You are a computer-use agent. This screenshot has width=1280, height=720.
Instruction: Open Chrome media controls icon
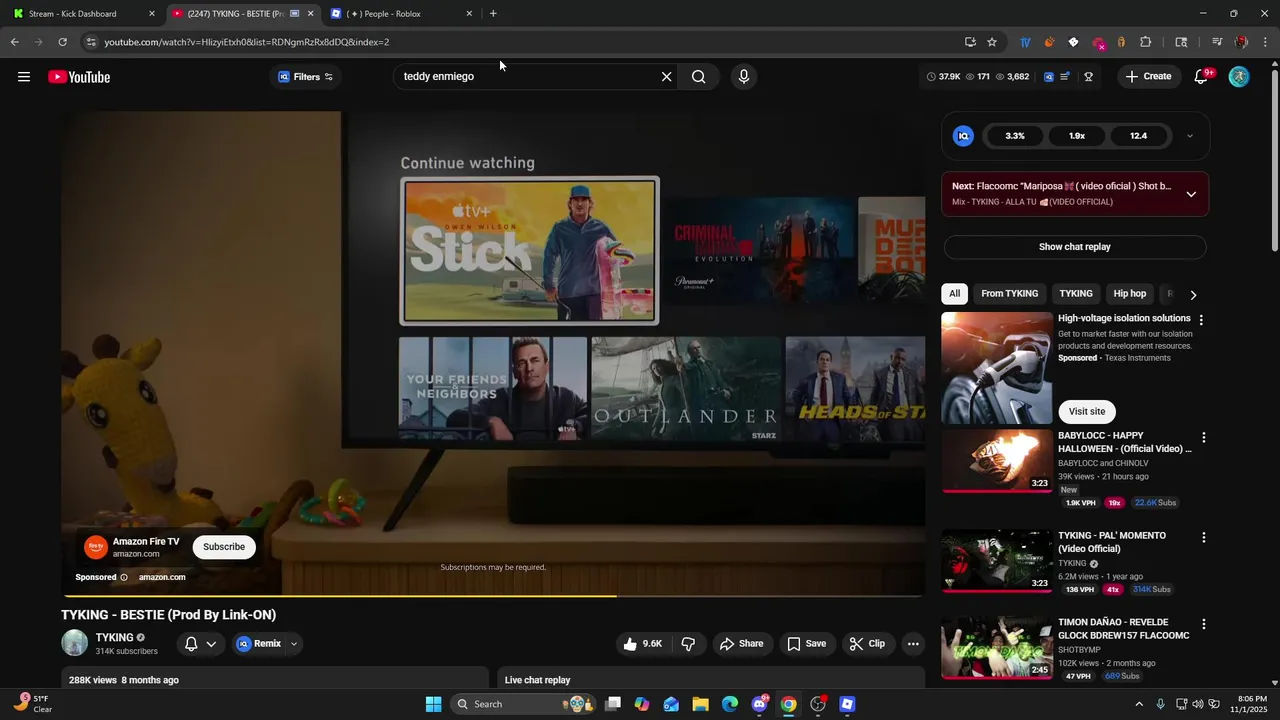(1217, 42)
